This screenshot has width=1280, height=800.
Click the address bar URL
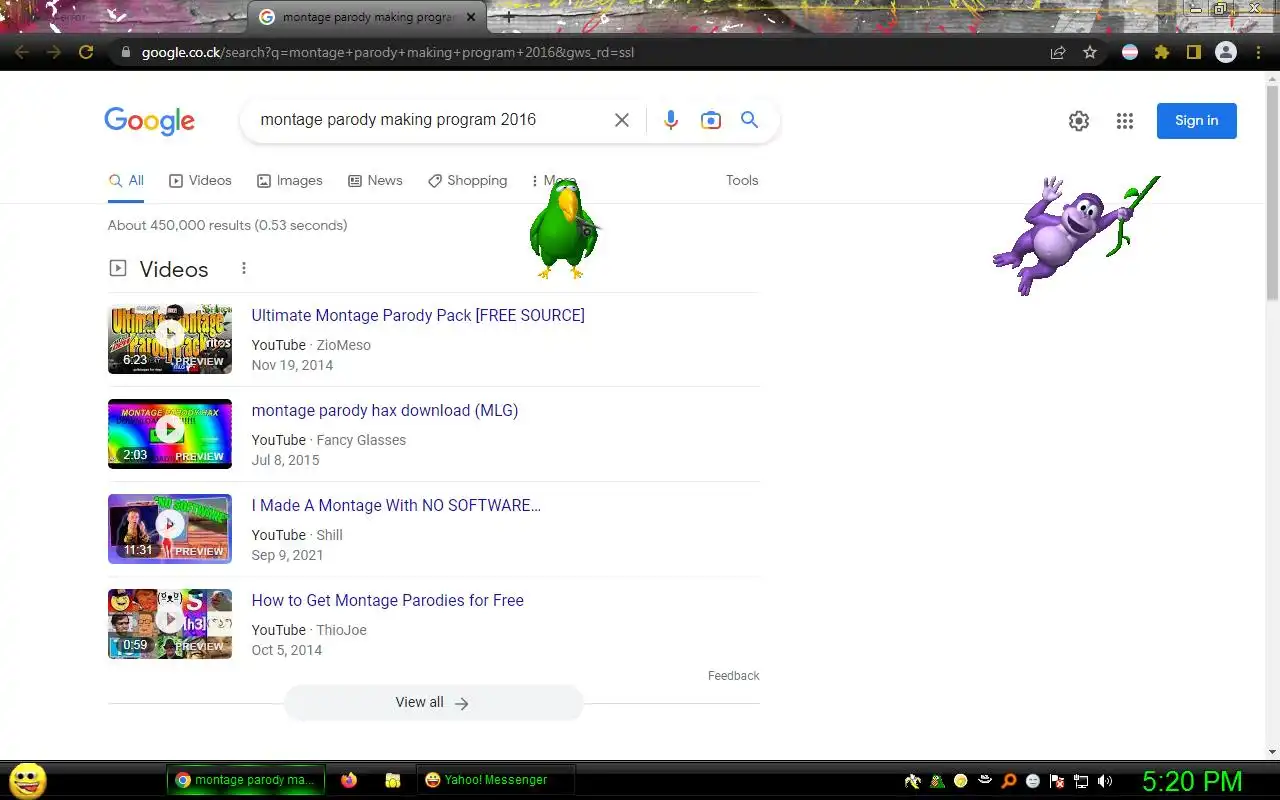[388, 52]
